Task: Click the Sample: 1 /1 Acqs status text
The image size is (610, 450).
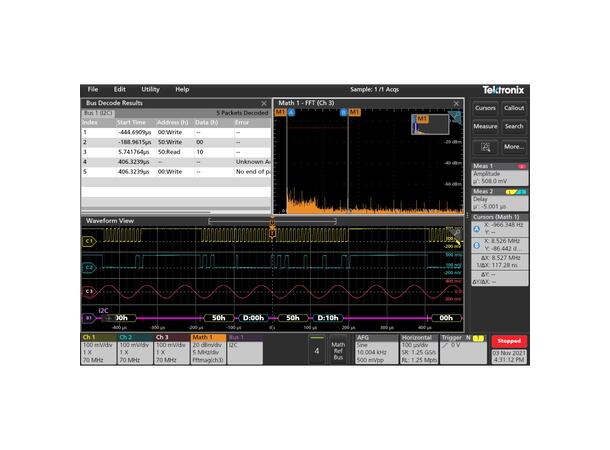Action: coord(374,89)
